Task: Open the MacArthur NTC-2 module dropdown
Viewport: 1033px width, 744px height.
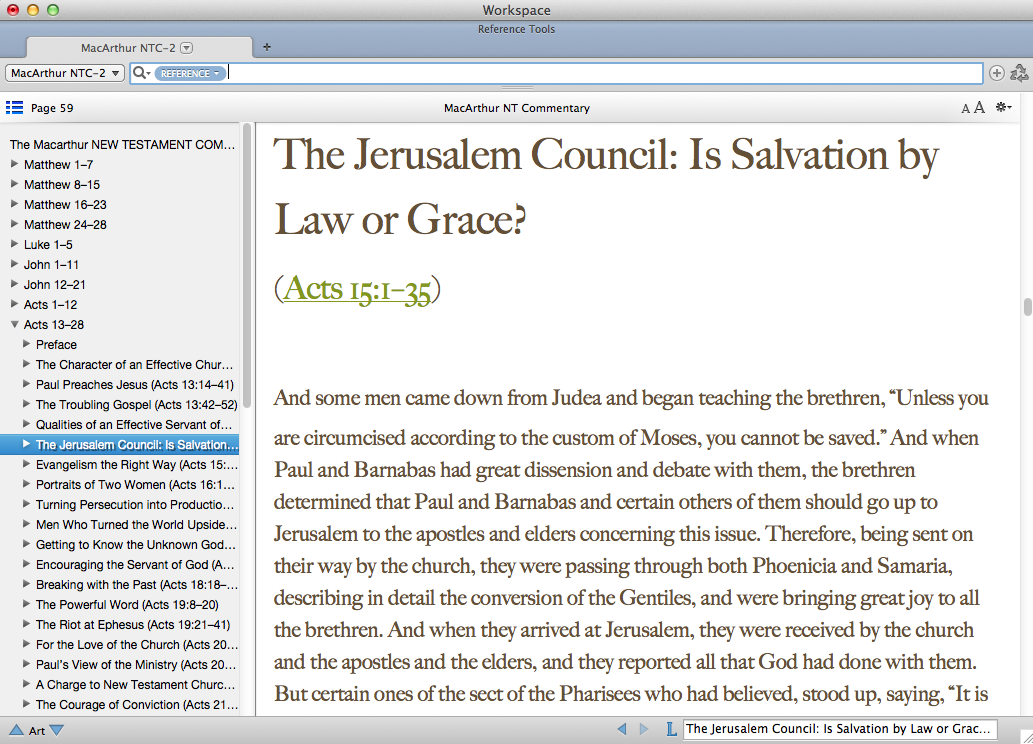Action: (65, 73)
